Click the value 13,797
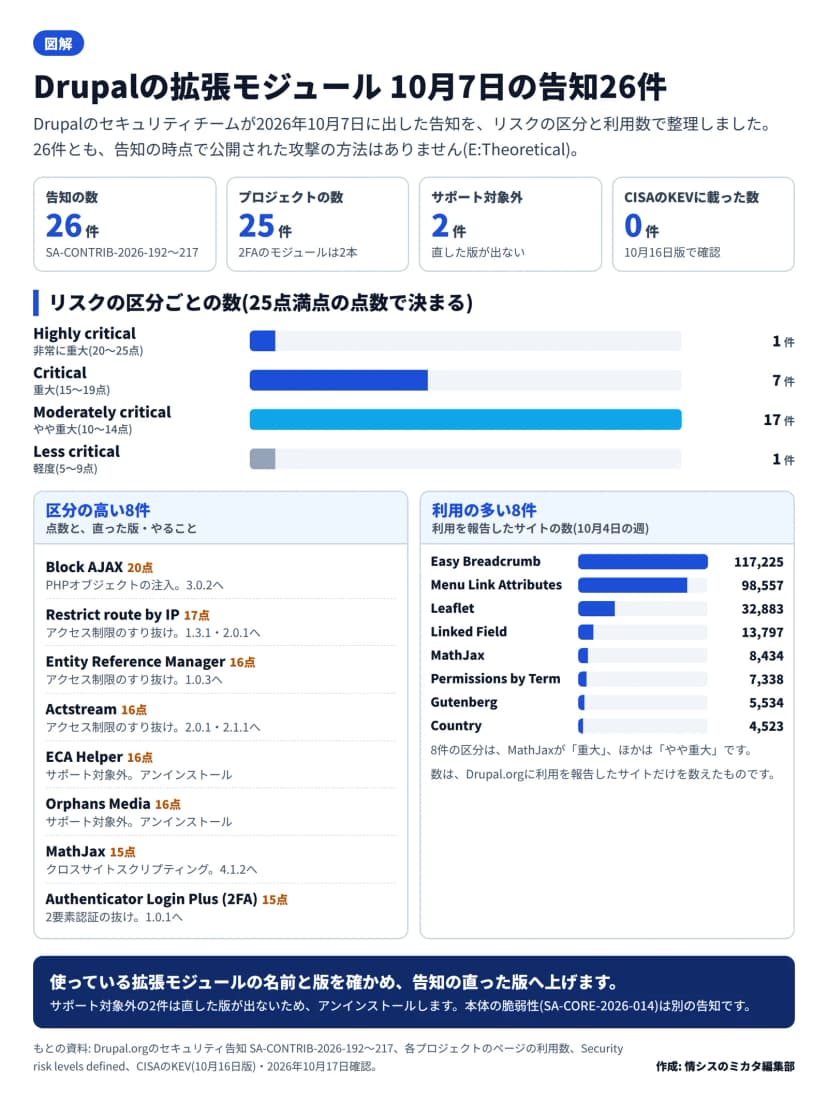Viewport: 828px width, 1100px height. 763,632
